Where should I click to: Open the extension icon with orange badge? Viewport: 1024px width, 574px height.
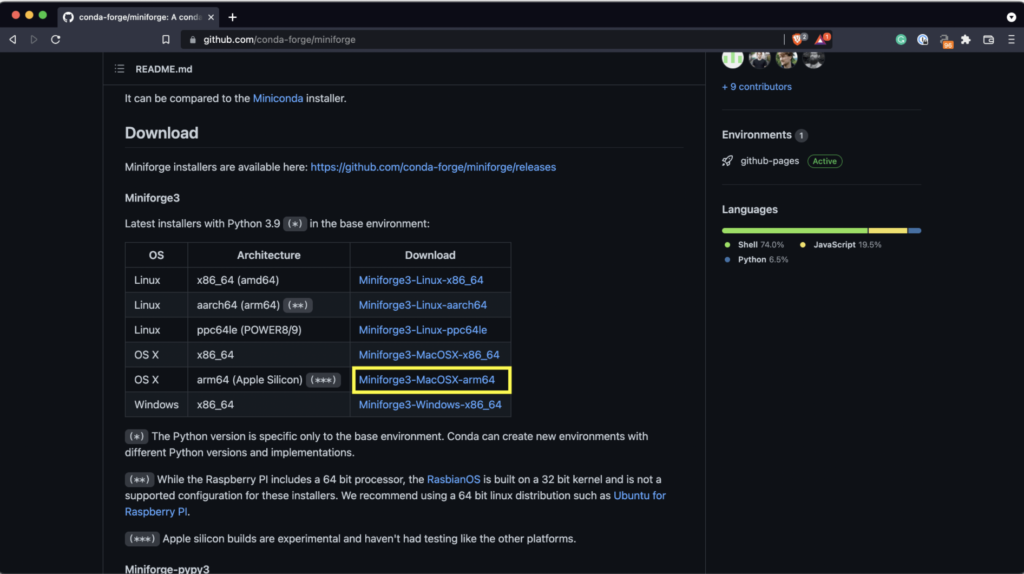click(945, 41)
